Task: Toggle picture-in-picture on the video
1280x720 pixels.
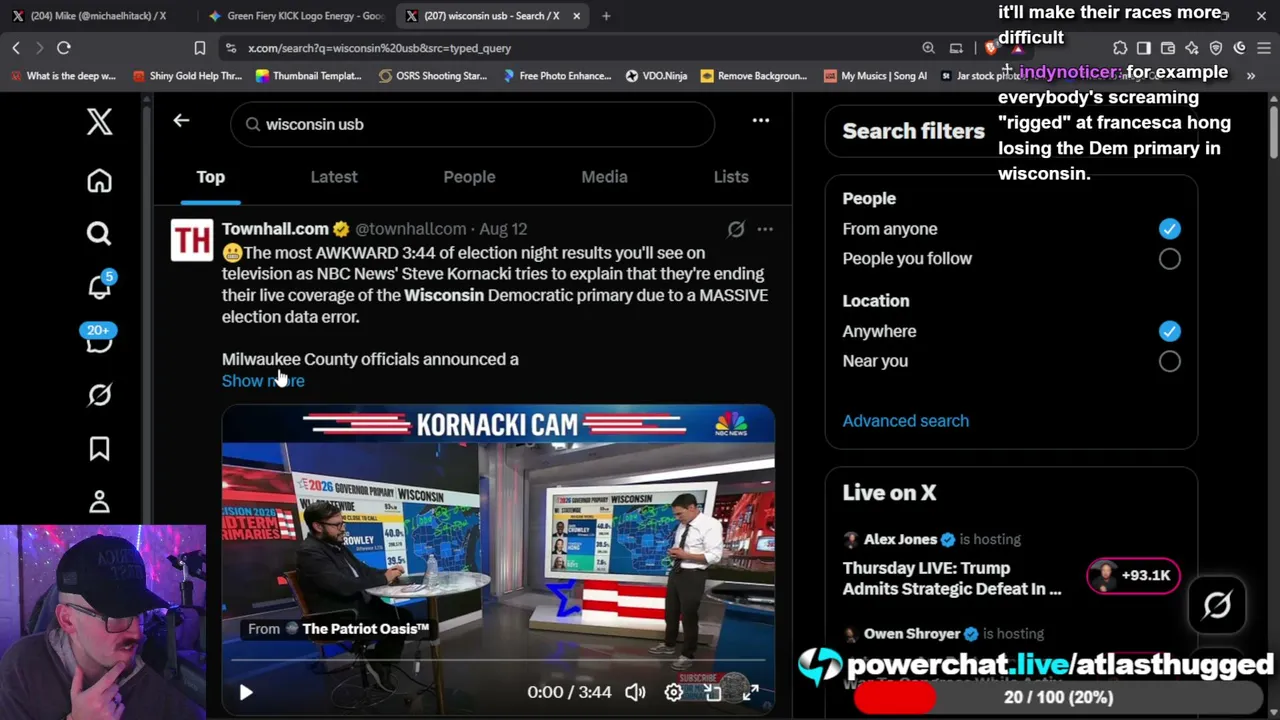Action: (x=713, y=692)
